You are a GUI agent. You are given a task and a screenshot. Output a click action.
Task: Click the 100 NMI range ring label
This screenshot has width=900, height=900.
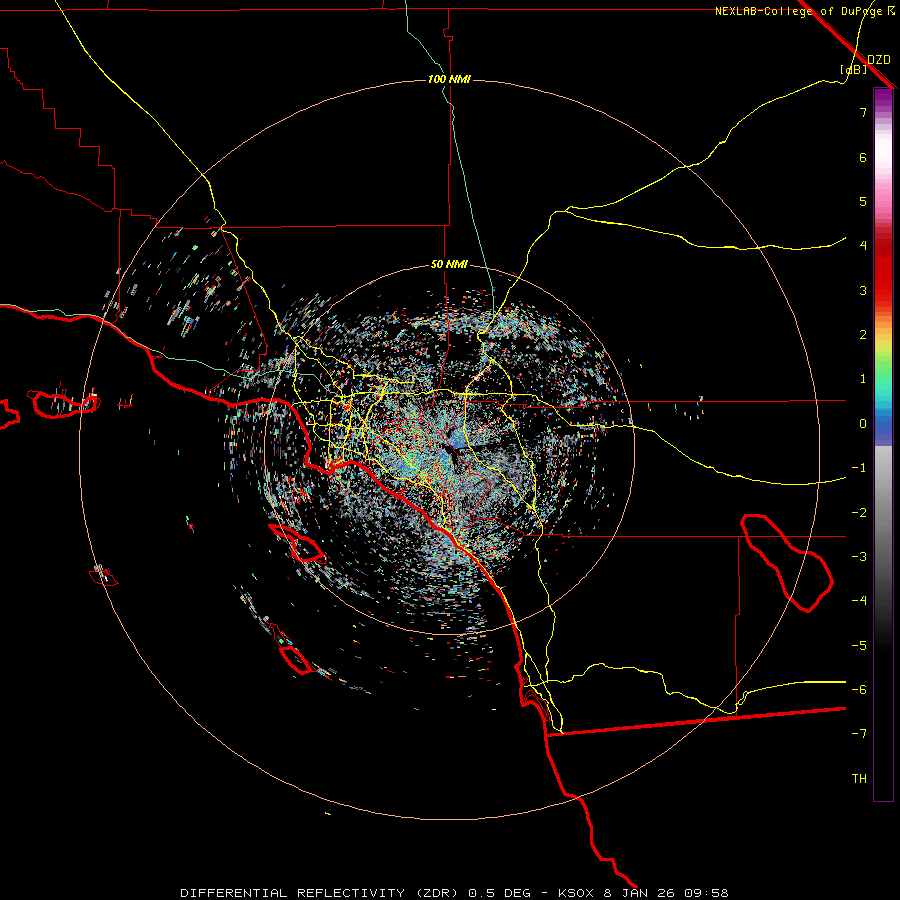(x=449, y=79)
